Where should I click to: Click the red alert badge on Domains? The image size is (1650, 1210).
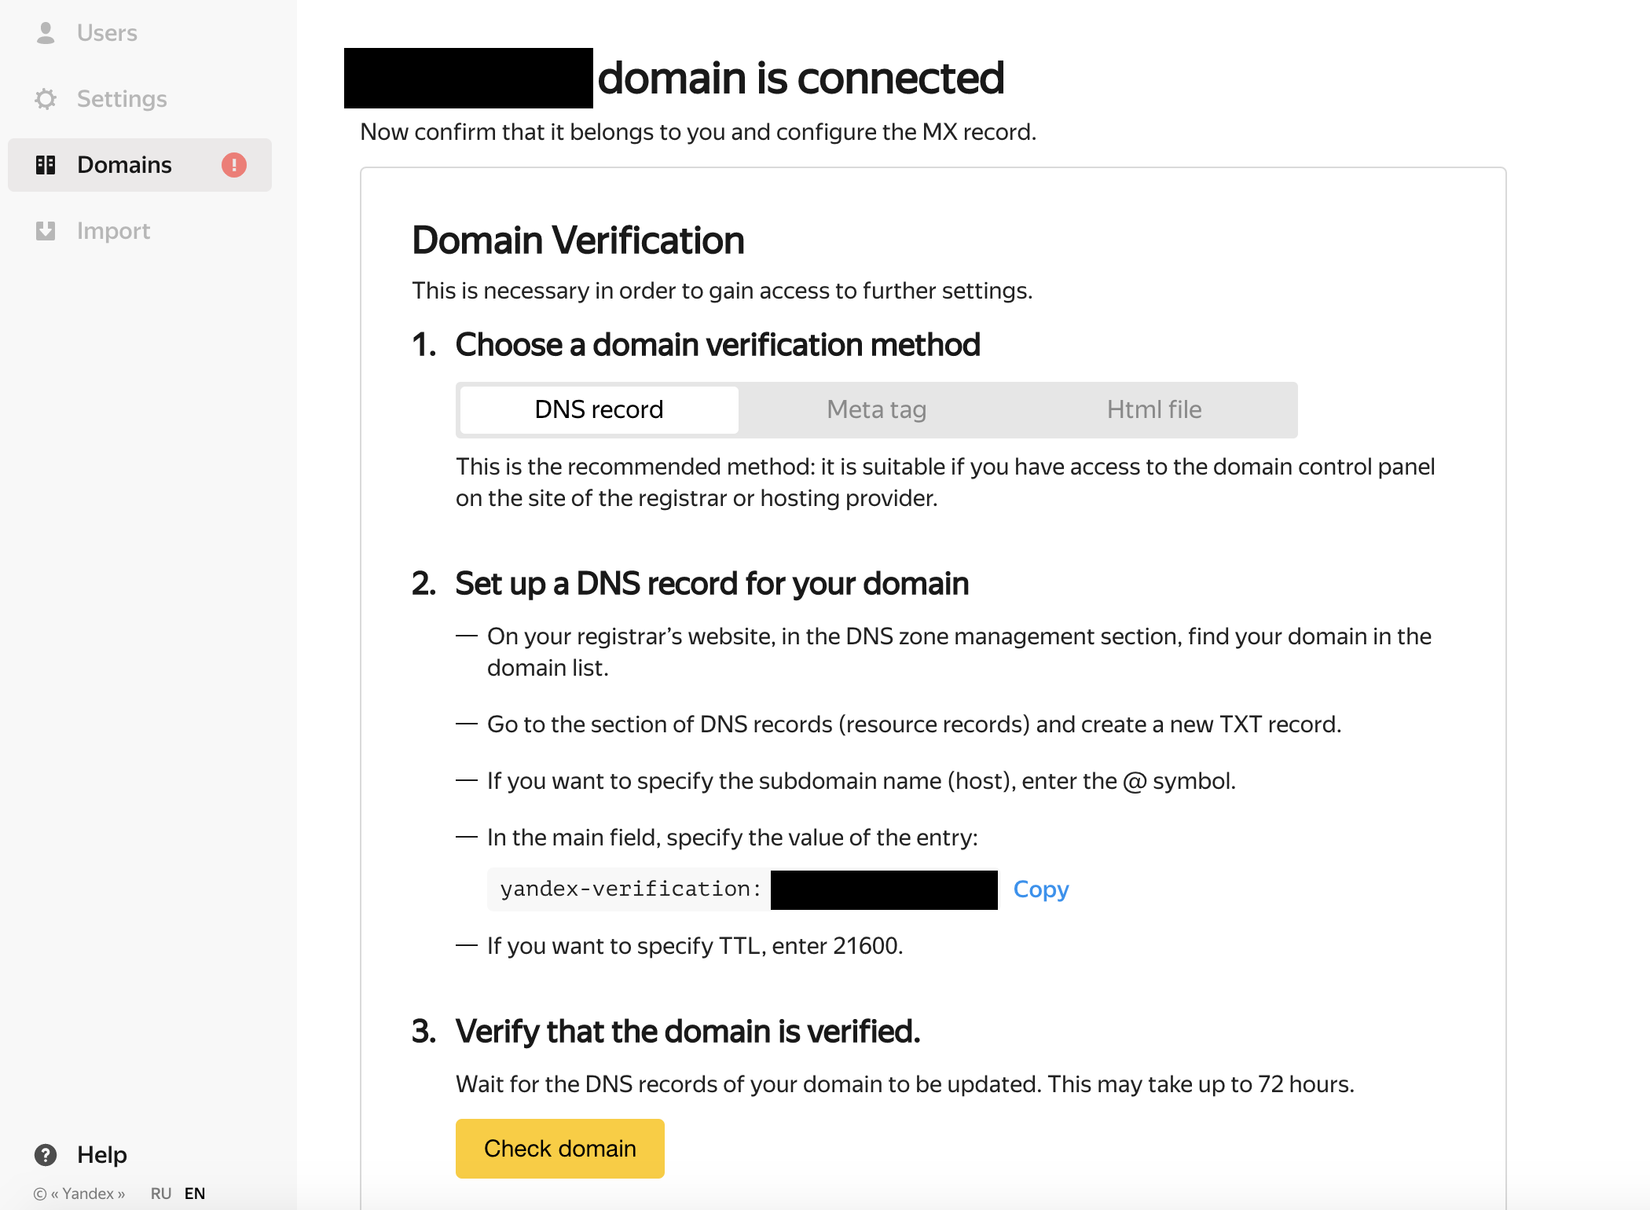pyautogui.click(x=234, y=165)
